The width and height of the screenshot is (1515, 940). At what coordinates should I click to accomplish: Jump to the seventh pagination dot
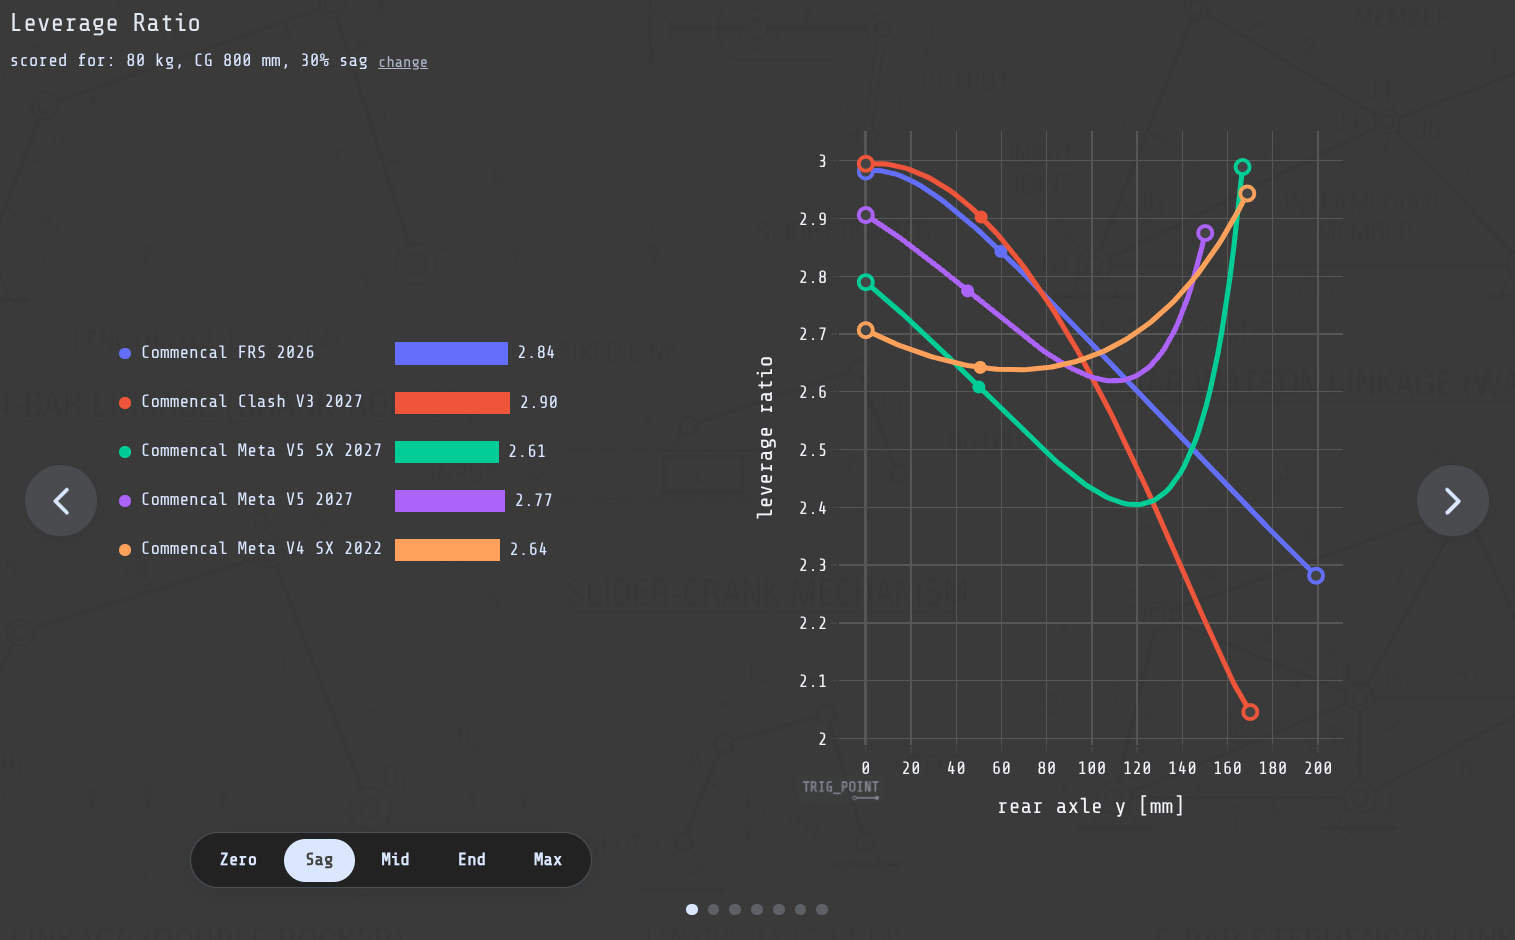(x=822, y=909)
